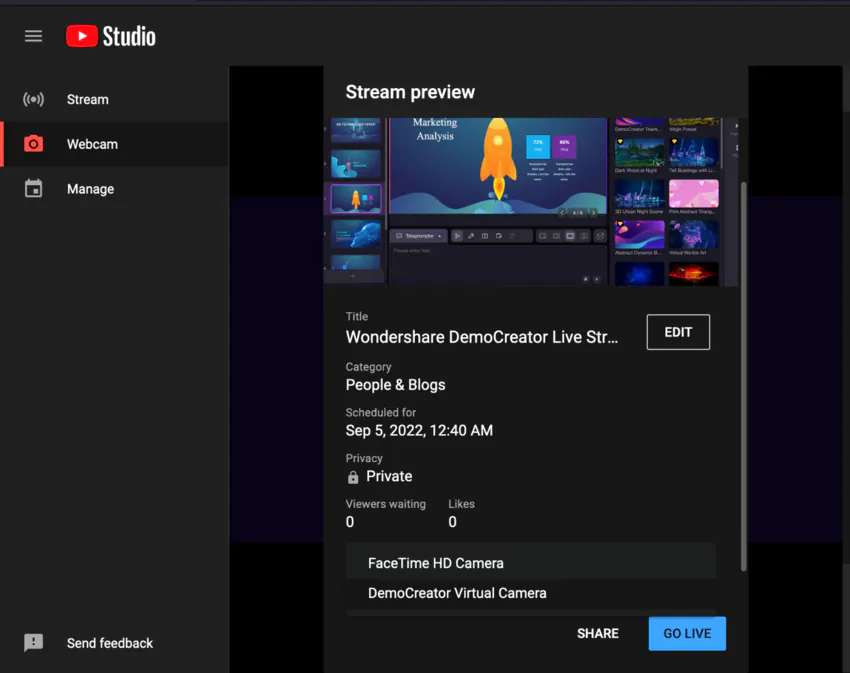Click the add-slide plus button below the thumbnails

pyautogui.click(x=353, y=276)
